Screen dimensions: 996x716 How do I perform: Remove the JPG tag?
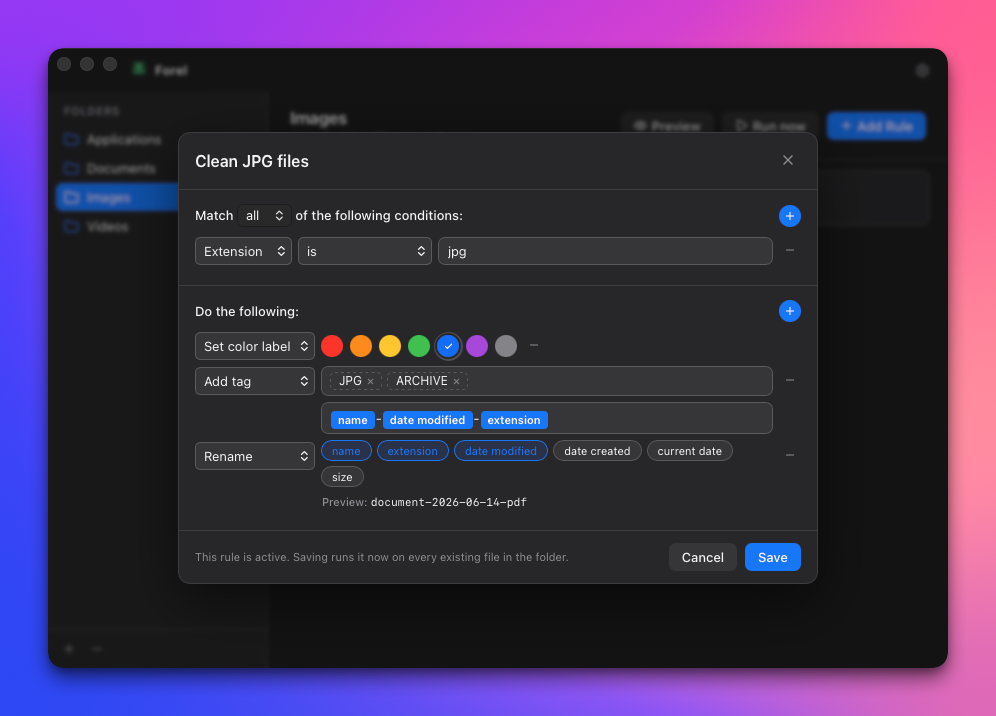pyautogui.click(x=370, y=381)
